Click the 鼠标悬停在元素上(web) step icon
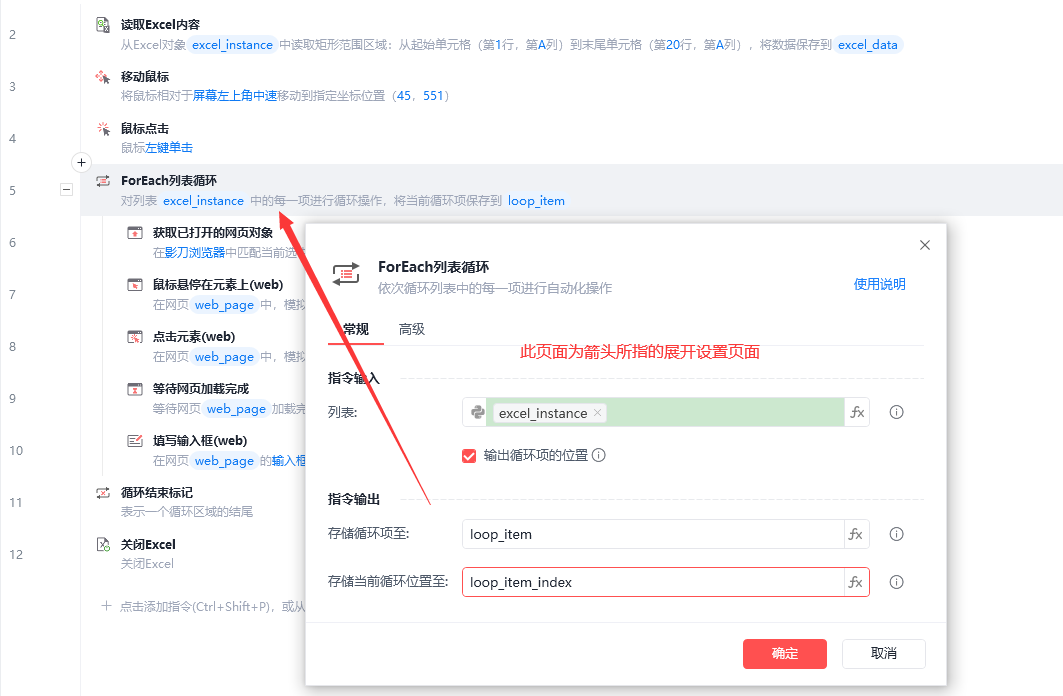The height and width of the screenshot is (696, 1063). [135, 285]
